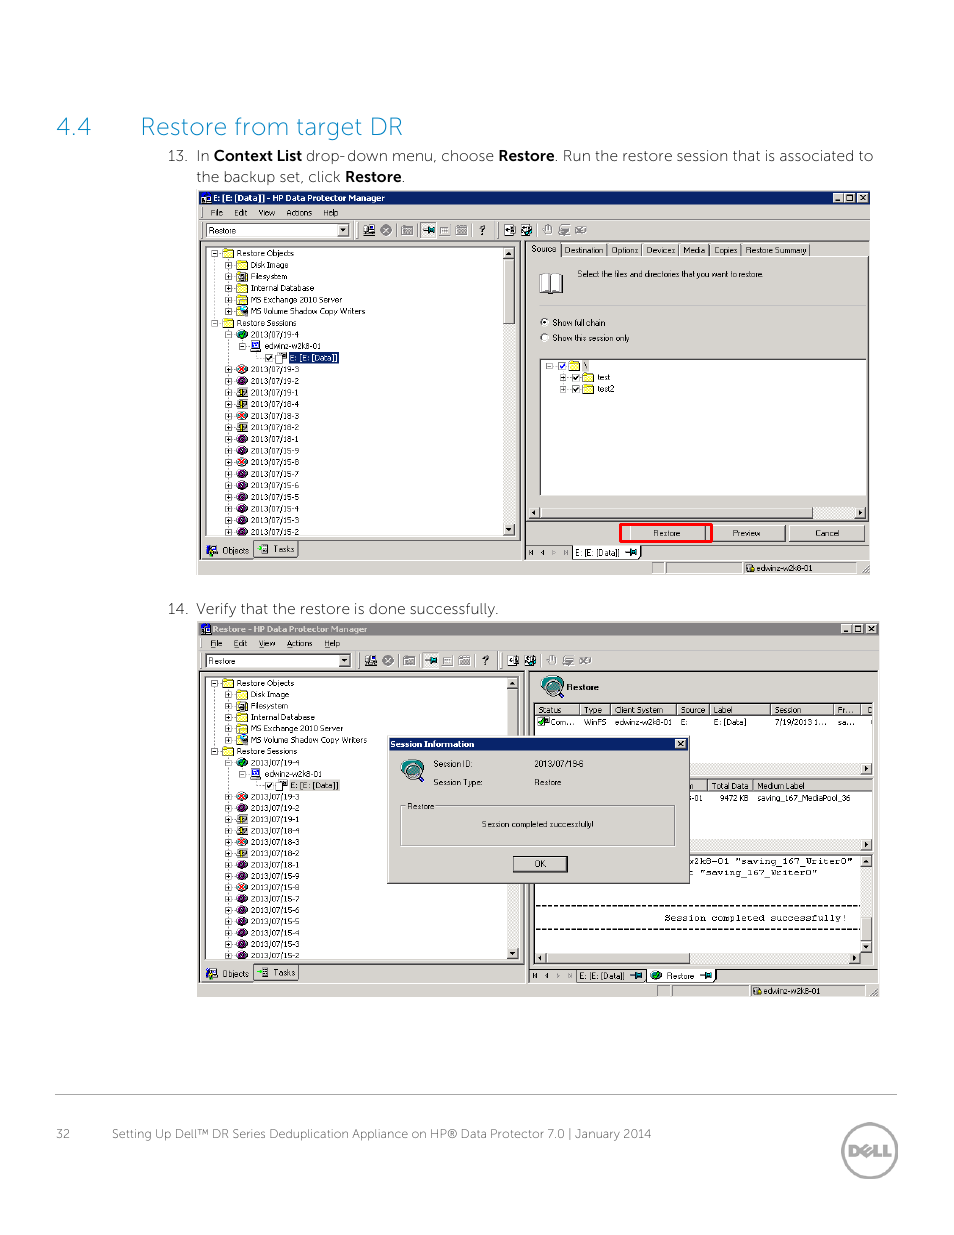The width and height of the screenshot is (954, 1235).
Task: Open the Restore context list dropdown in the E: [Data] window
Action: [x=343, y=230]
